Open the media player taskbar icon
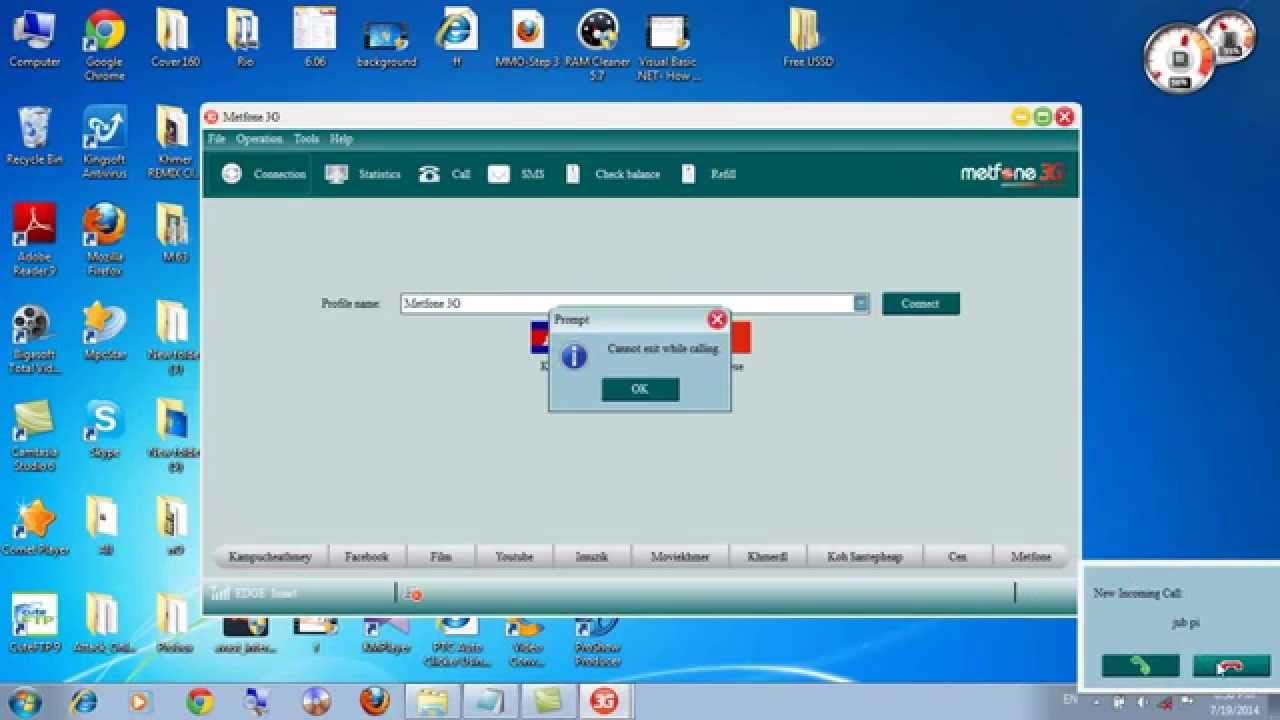The width and height of the screenshot is (1280, 720). click(x=140, y=701)
